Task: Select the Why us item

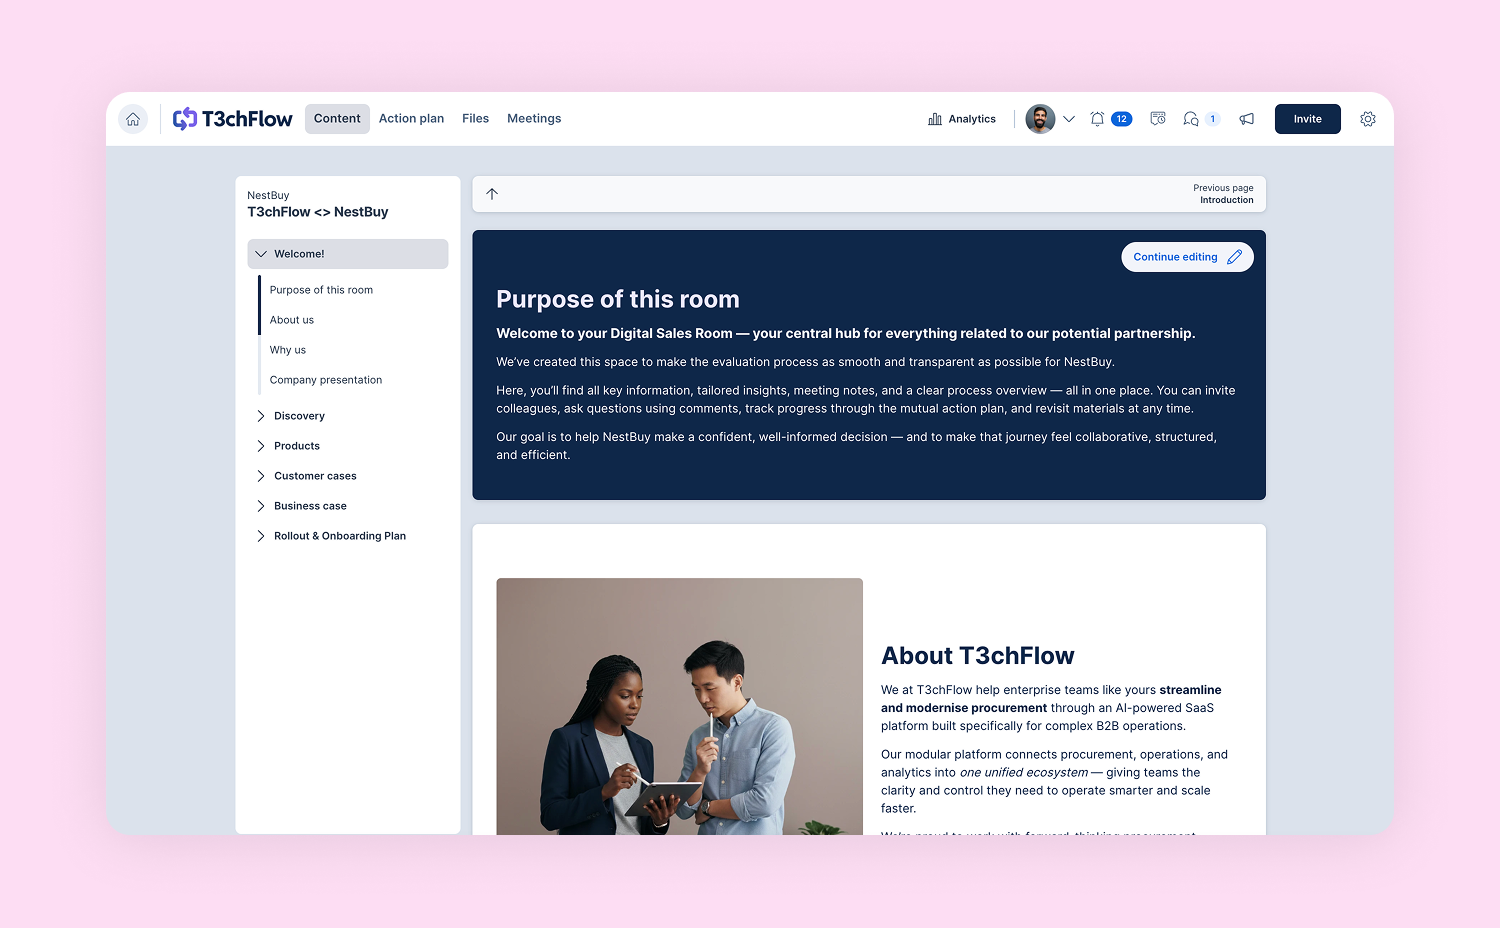Action: (288, 350)
